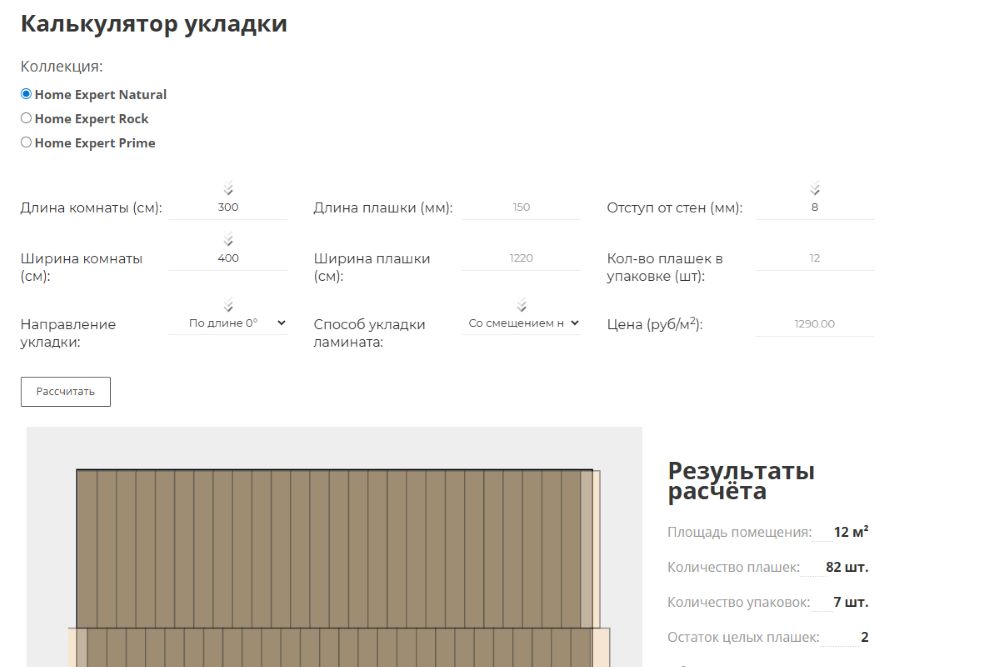The height and width of the screenshot is (667, 1000).
Task: Click the floor layout preview diagram
Action: click(x=335, y=550)
